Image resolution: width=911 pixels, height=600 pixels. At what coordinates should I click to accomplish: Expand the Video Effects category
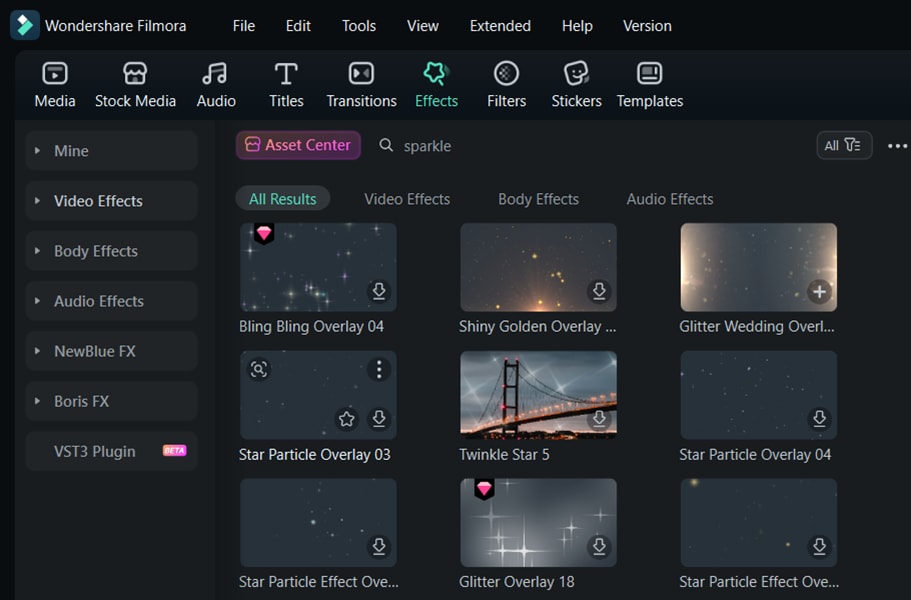point(112,201)
